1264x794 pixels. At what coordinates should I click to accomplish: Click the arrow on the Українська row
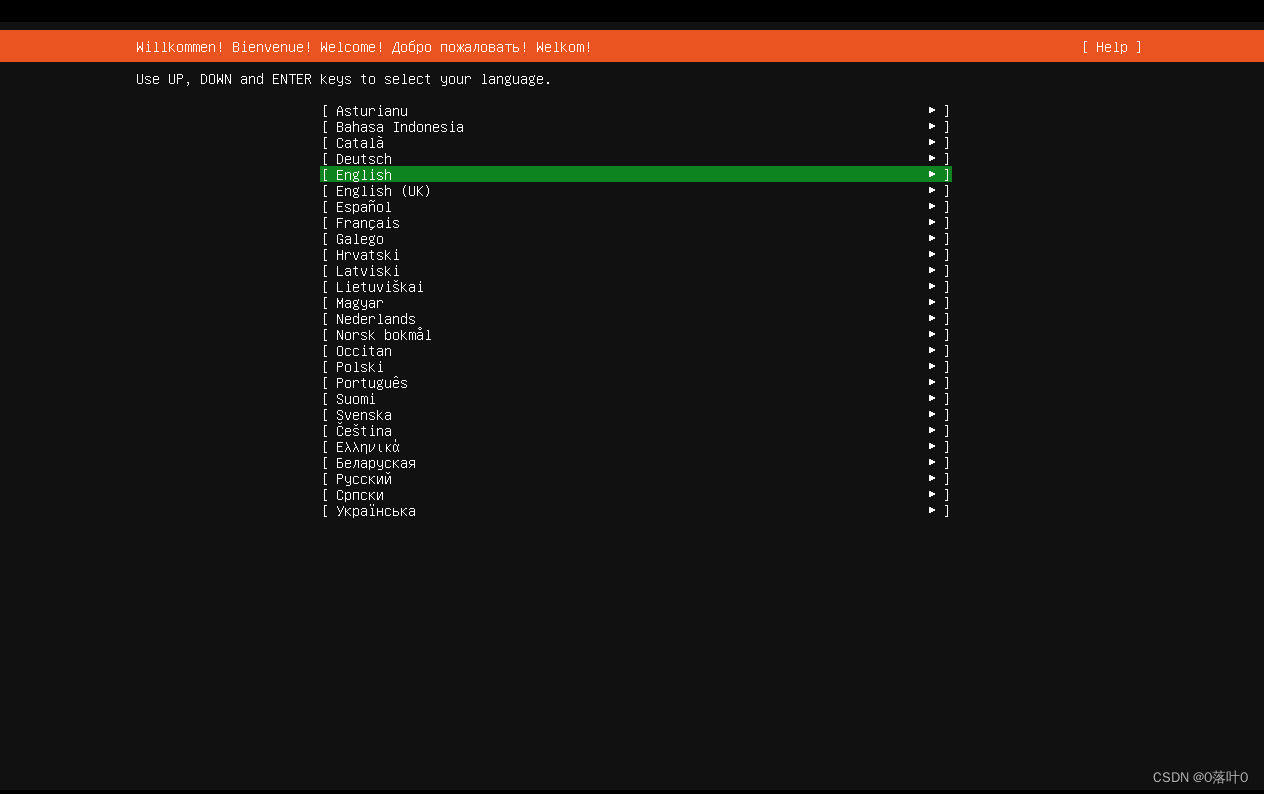point(932,510)
